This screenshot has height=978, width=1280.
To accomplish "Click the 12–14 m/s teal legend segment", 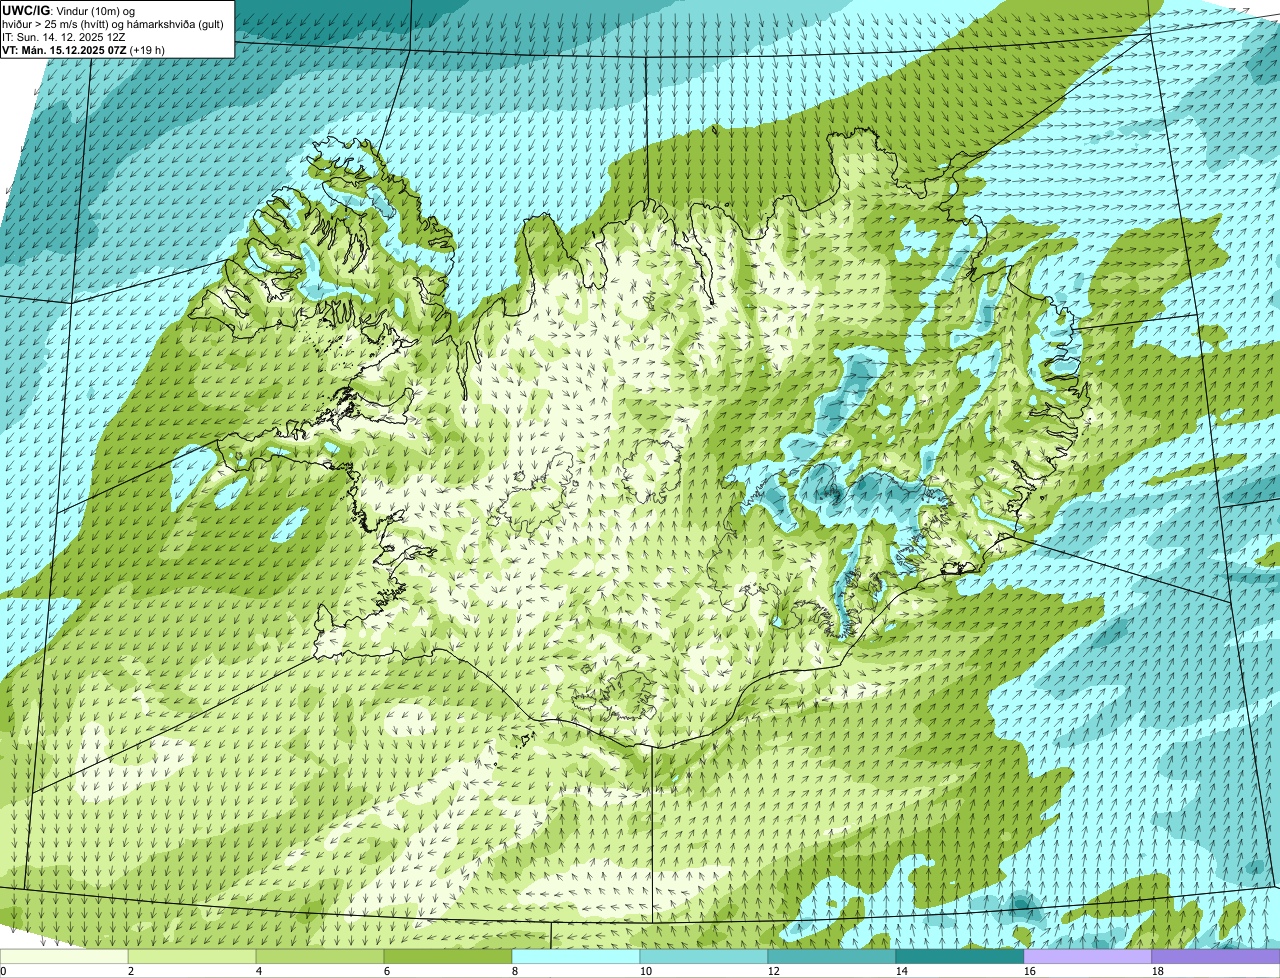I will click(x=832, y=957).
